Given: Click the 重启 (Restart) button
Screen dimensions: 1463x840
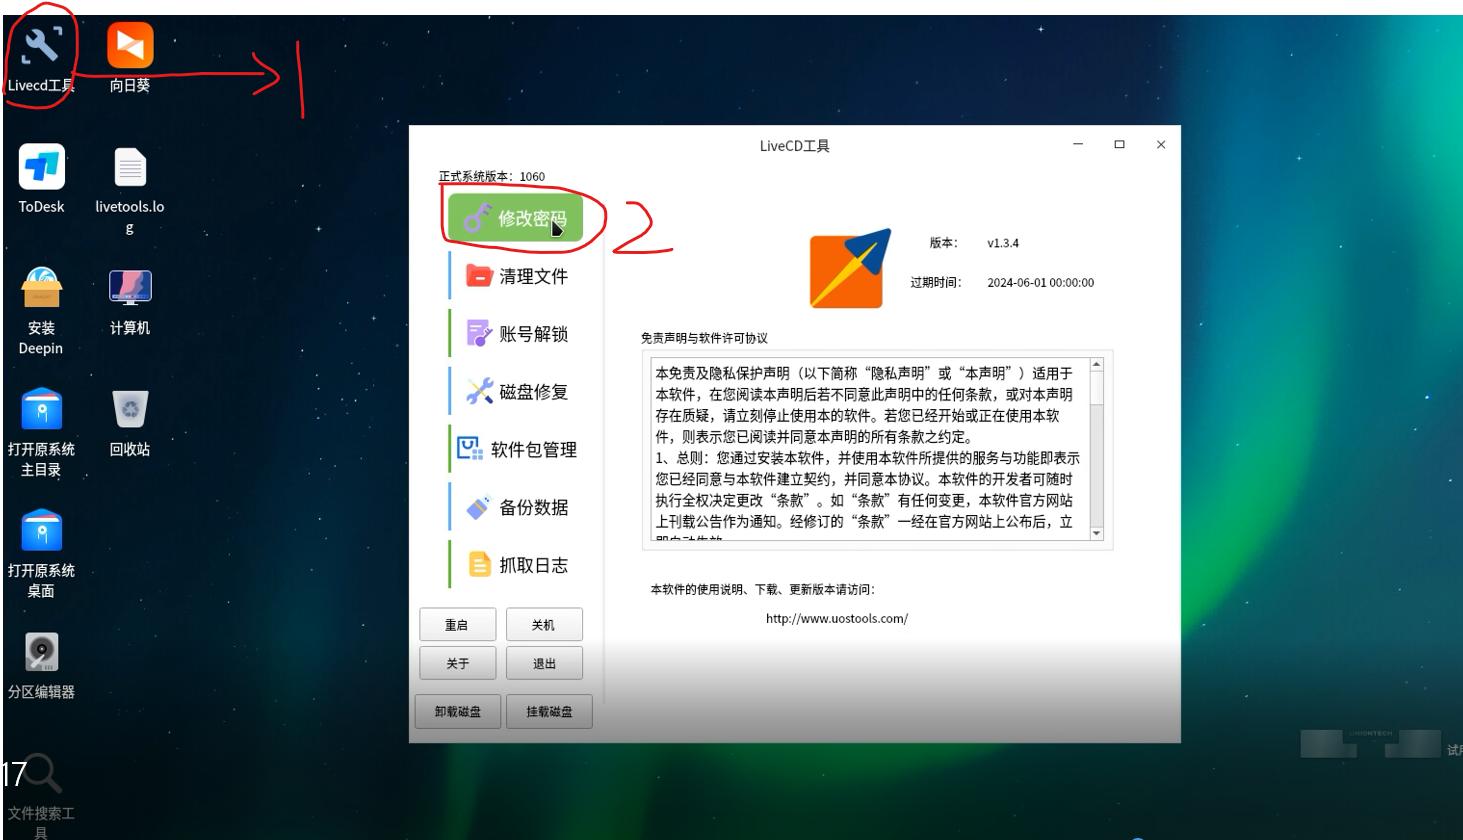Looking at the screenshot, I should click(x=456, y=624).
